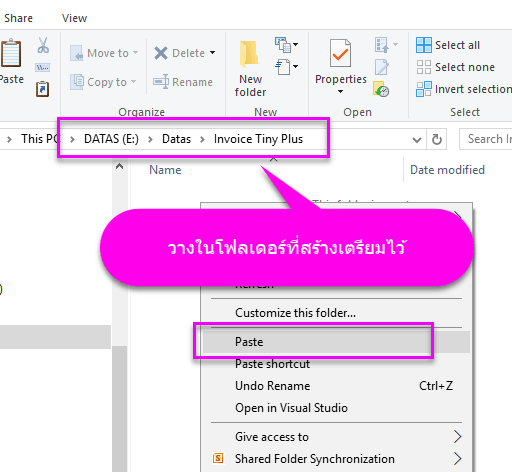This screenshot has height=472, width=512.
Task: Click the Edit file icon in Open group
Action: click(x=382, y=67)
